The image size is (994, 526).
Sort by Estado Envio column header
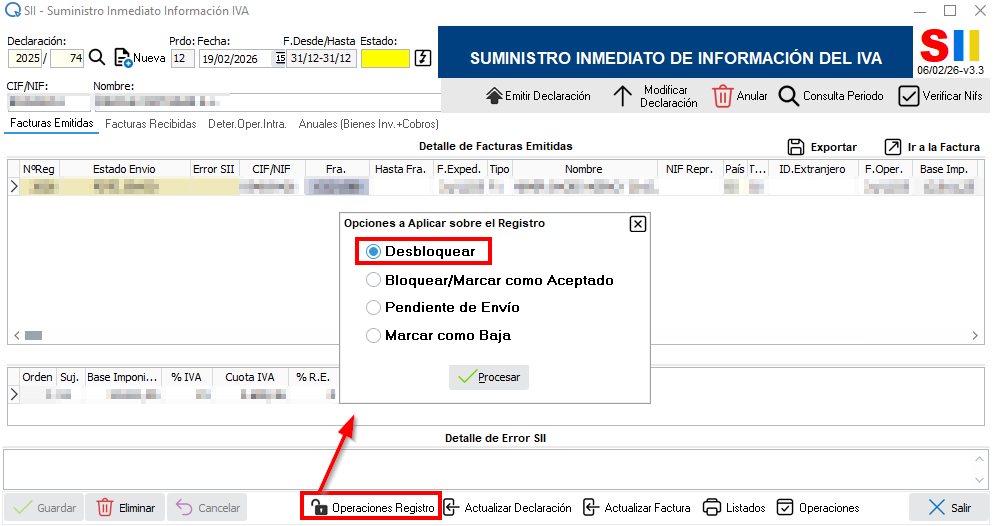pos(124,169)
